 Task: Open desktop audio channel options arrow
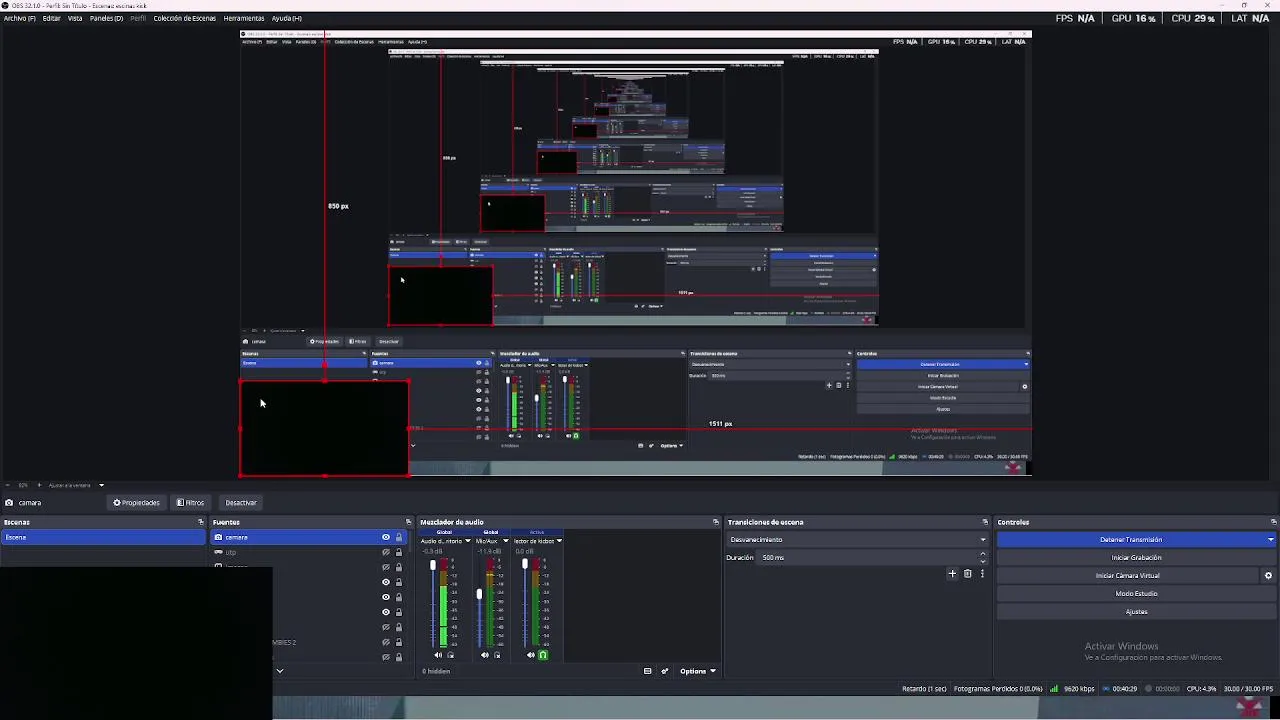point(467,541)
